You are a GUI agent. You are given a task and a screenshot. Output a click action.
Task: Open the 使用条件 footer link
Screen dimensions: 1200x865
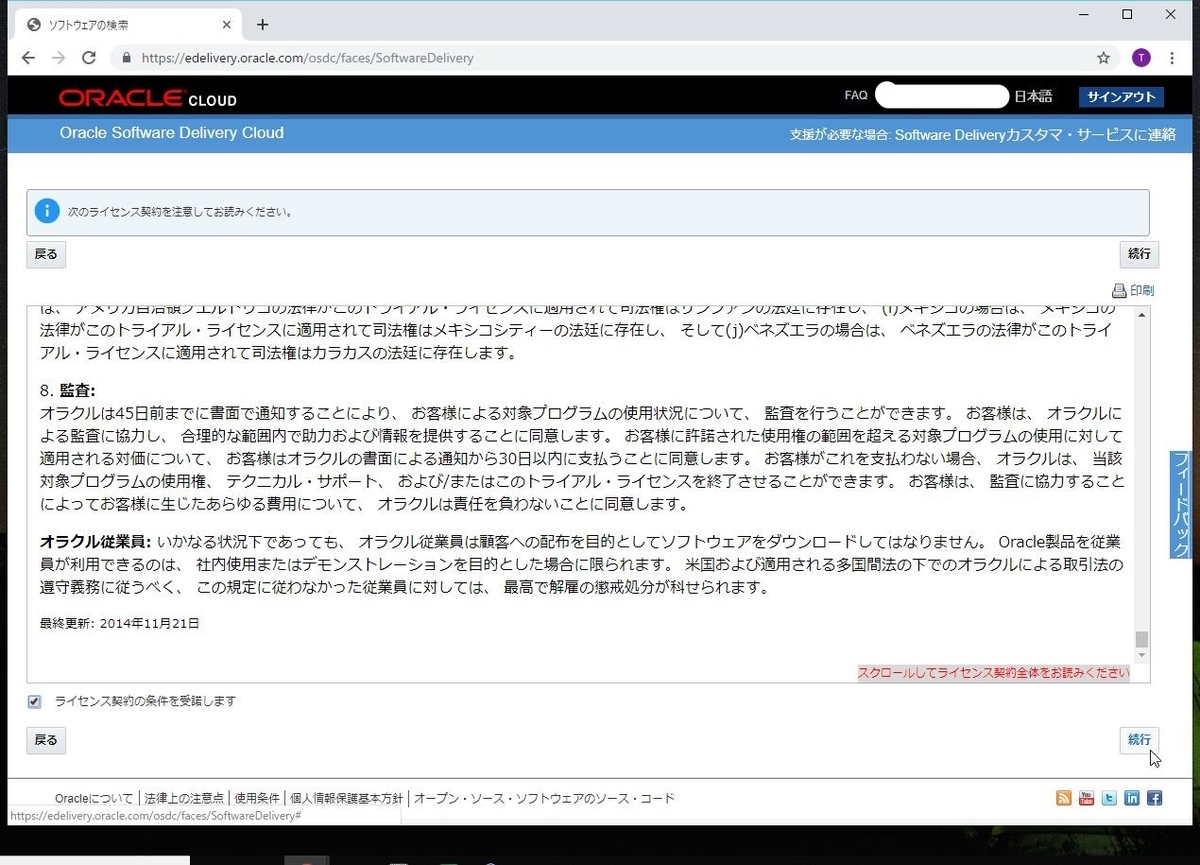(256, 798)
